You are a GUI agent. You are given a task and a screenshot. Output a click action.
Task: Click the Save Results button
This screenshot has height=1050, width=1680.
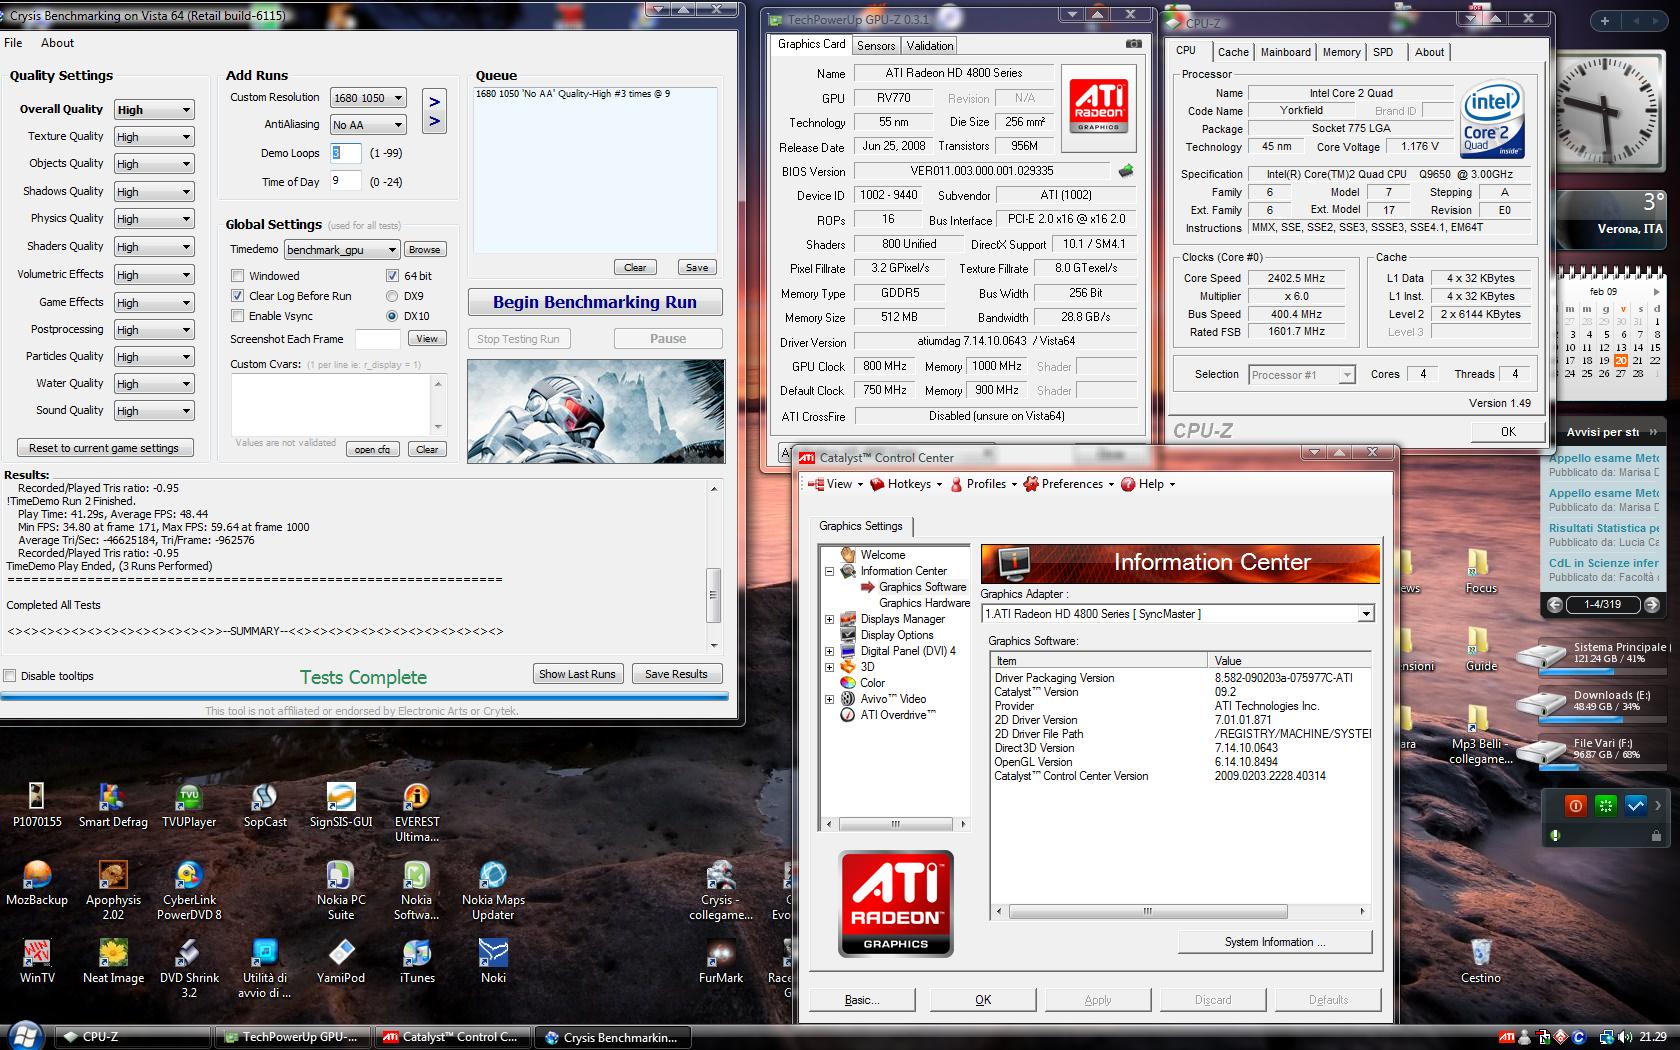676,674
